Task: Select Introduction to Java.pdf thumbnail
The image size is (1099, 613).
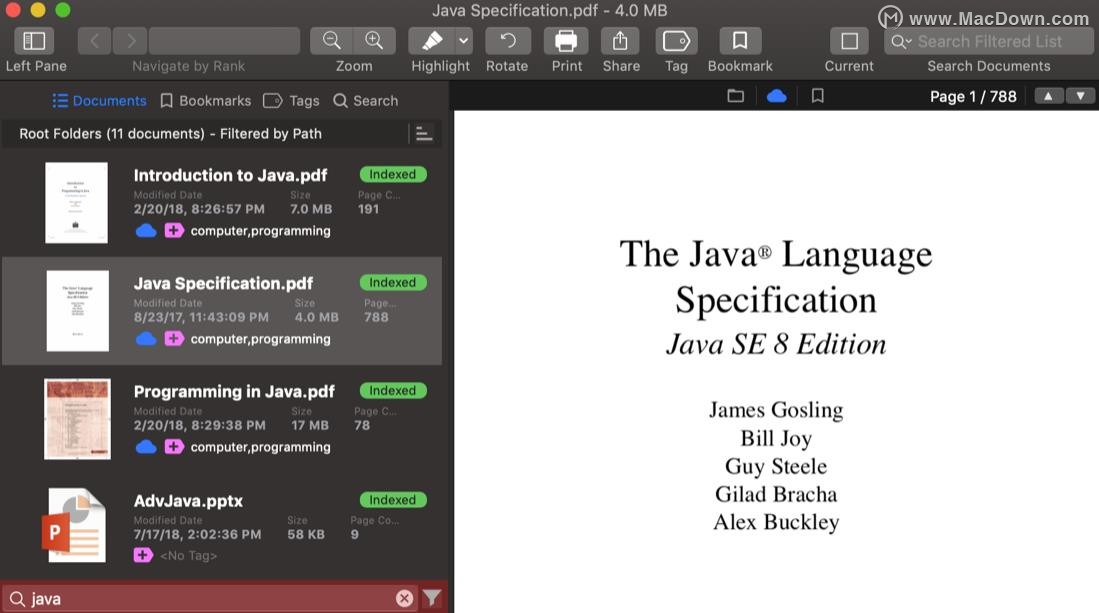Action: [x=76, y=202]
